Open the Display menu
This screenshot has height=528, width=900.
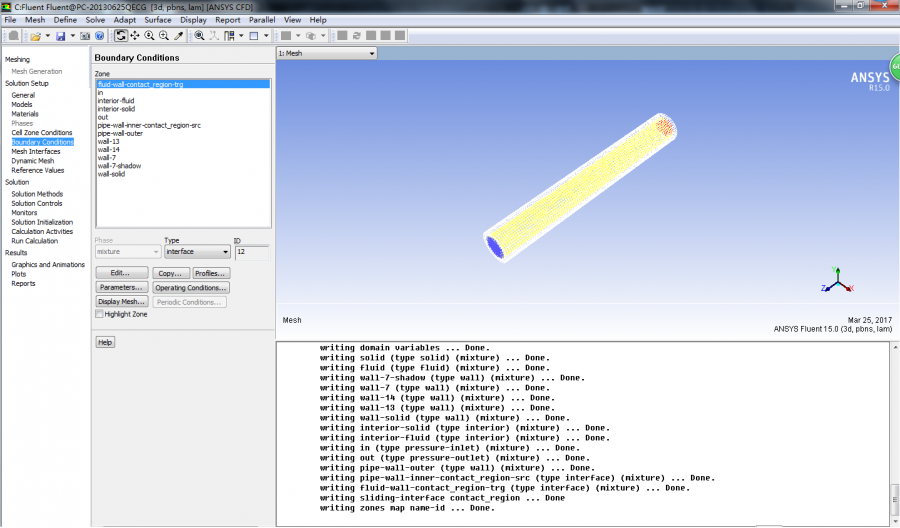193,20
